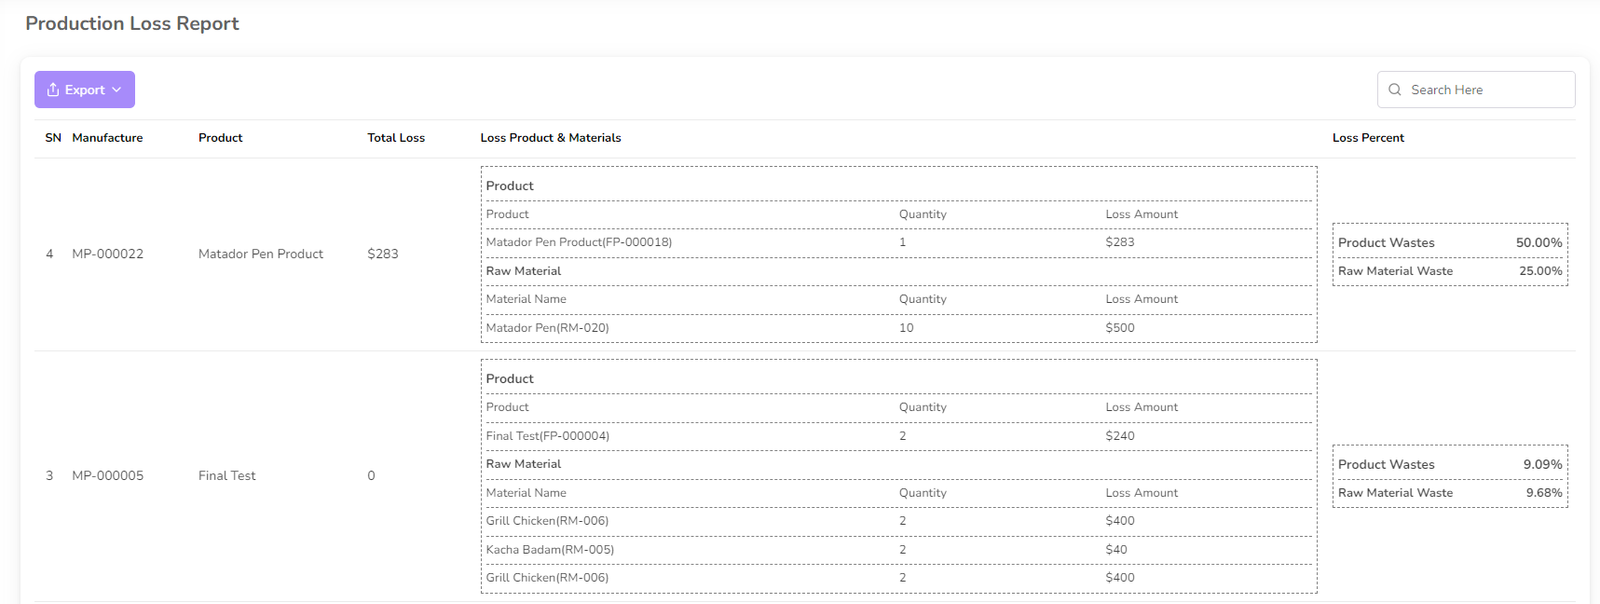This screenshot has width=1600, height=604.
Task: Click the Kacha Badam(RM-005) material row
Action: [x=550, y=550]
